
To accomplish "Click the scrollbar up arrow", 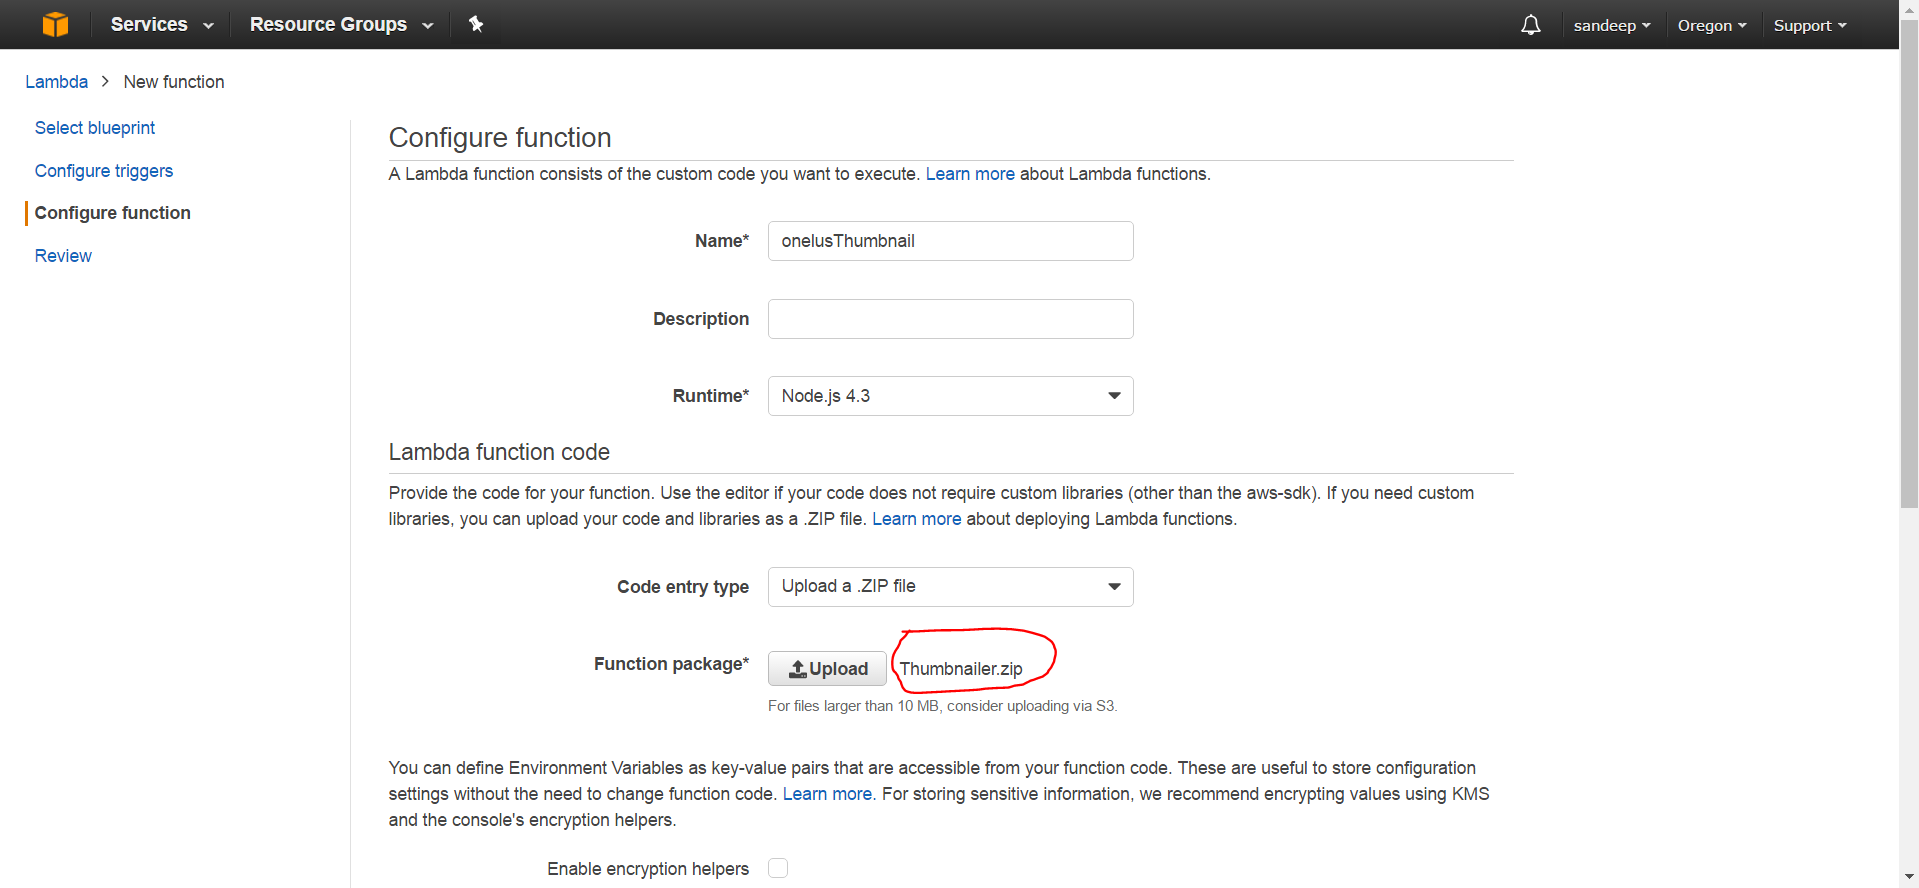I will click(1909, 8).
